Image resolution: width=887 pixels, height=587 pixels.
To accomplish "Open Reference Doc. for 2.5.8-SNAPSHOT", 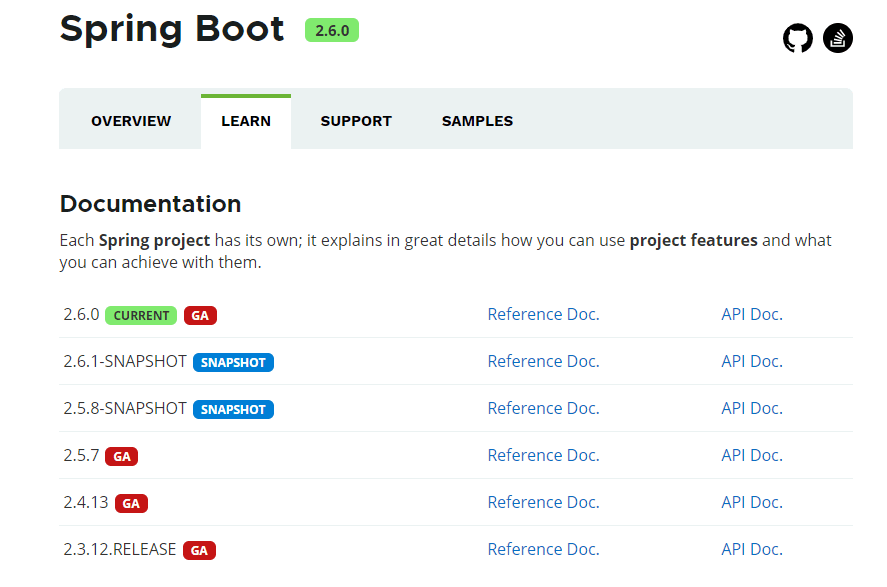I will coord(543,408).
